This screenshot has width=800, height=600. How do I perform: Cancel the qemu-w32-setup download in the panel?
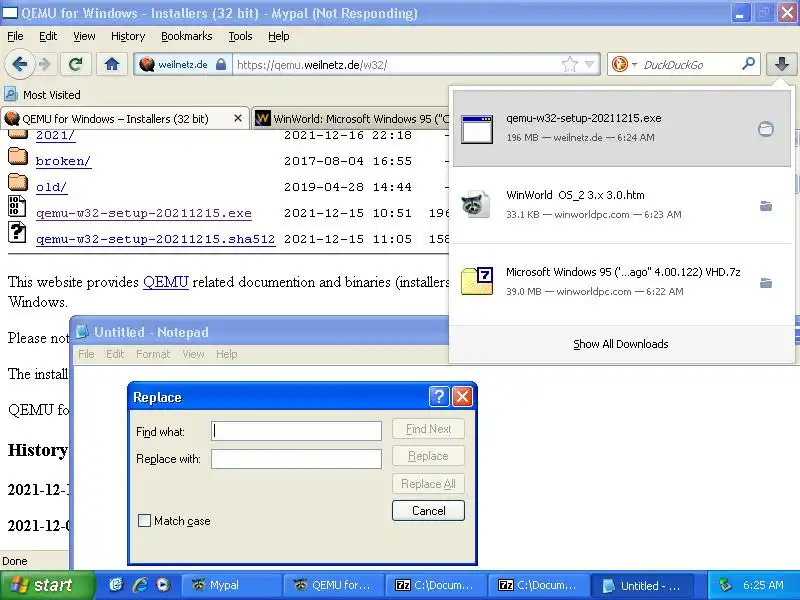(765, 129)
